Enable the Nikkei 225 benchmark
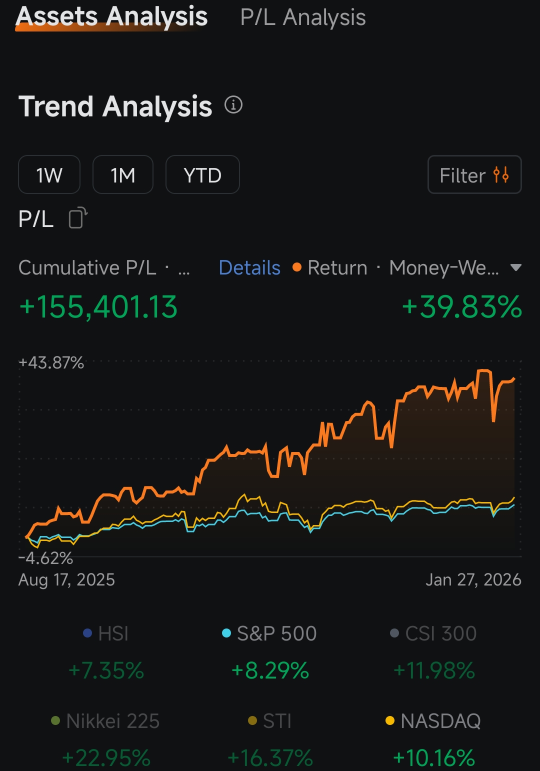Screen dimensions: 540x771 pyautogui.click(x=105, y=721)
